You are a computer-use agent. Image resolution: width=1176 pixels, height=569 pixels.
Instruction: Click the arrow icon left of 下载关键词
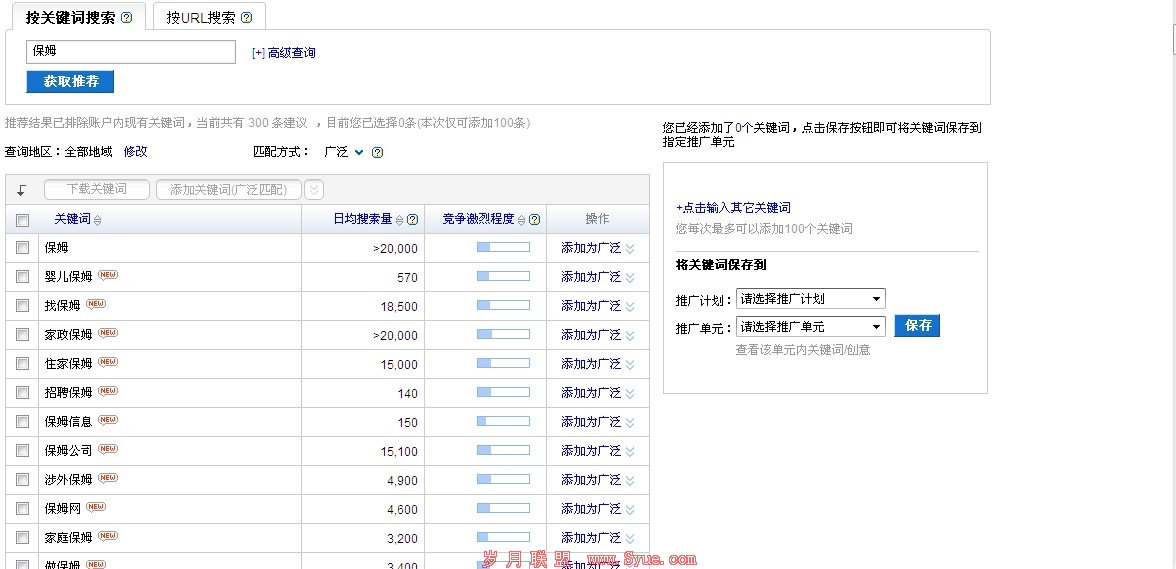point(22,190)
